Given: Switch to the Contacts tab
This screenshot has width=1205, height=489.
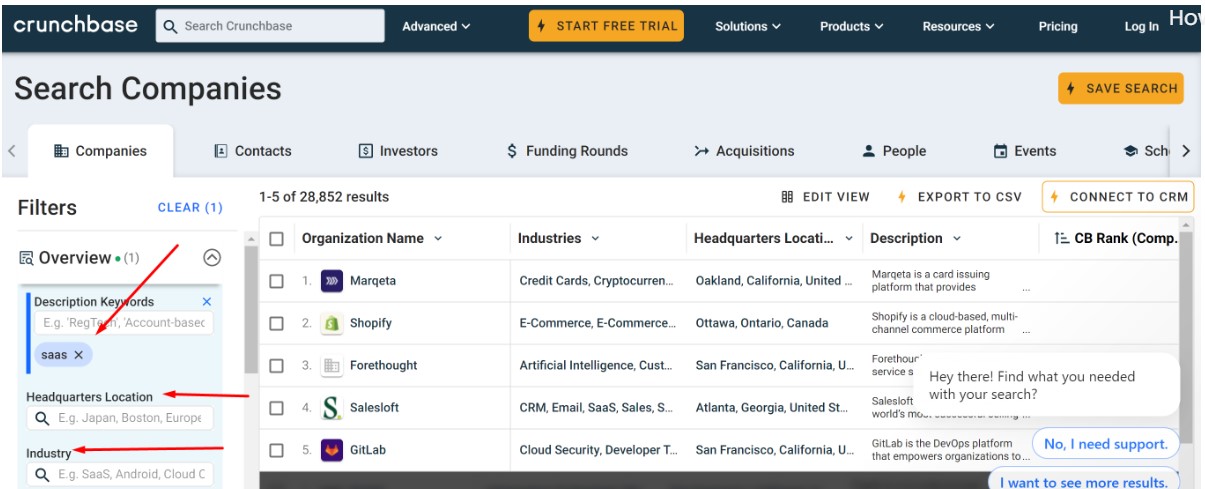Looking at the screenshot, I should click(253, 151).
